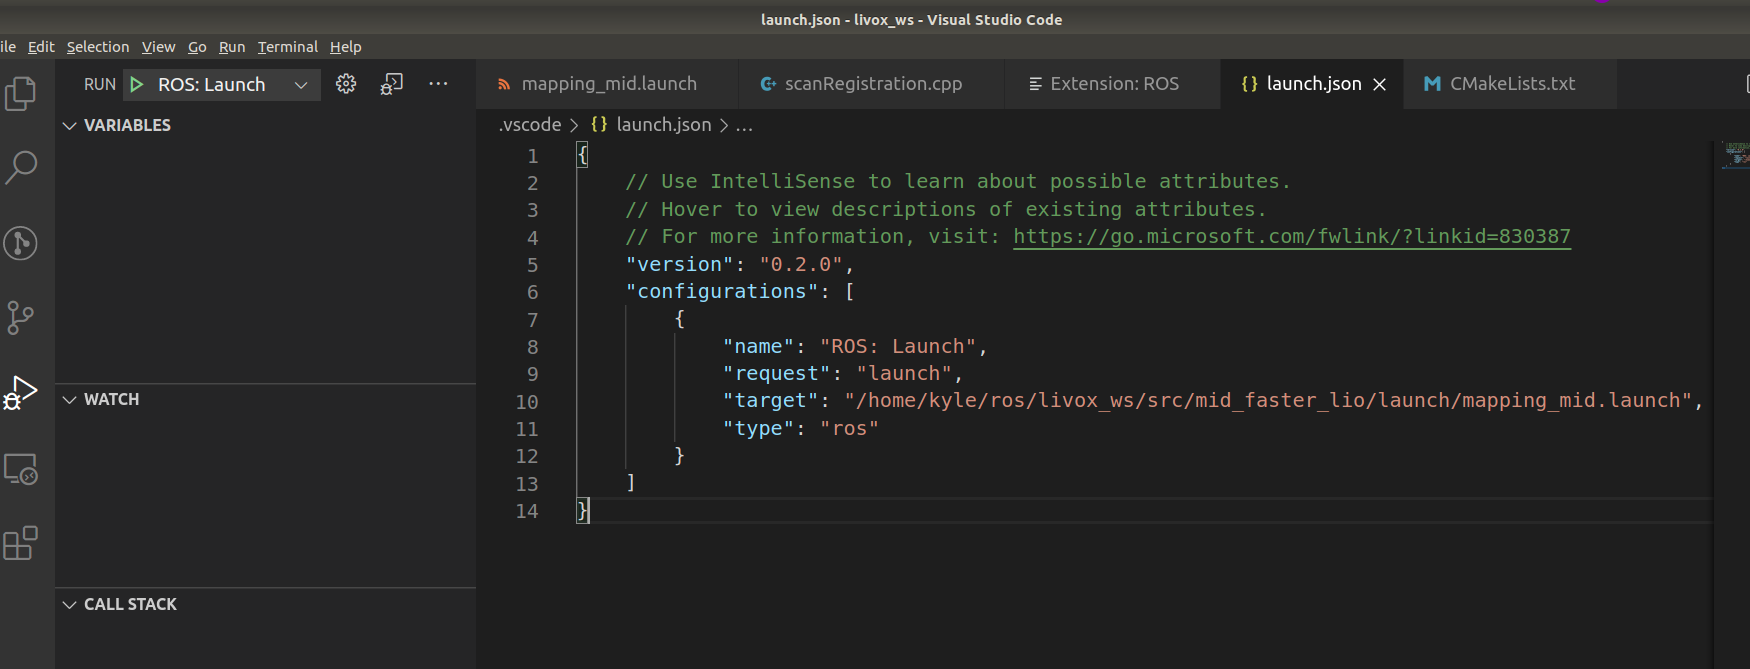Open the Selection menu
Viewport: 1750px width, 669px height.
(98, 47)
